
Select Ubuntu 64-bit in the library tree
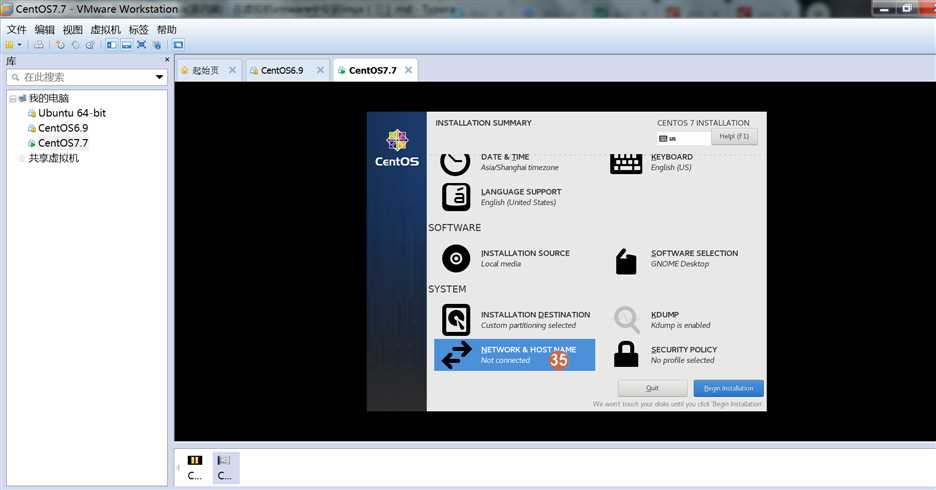72,113
